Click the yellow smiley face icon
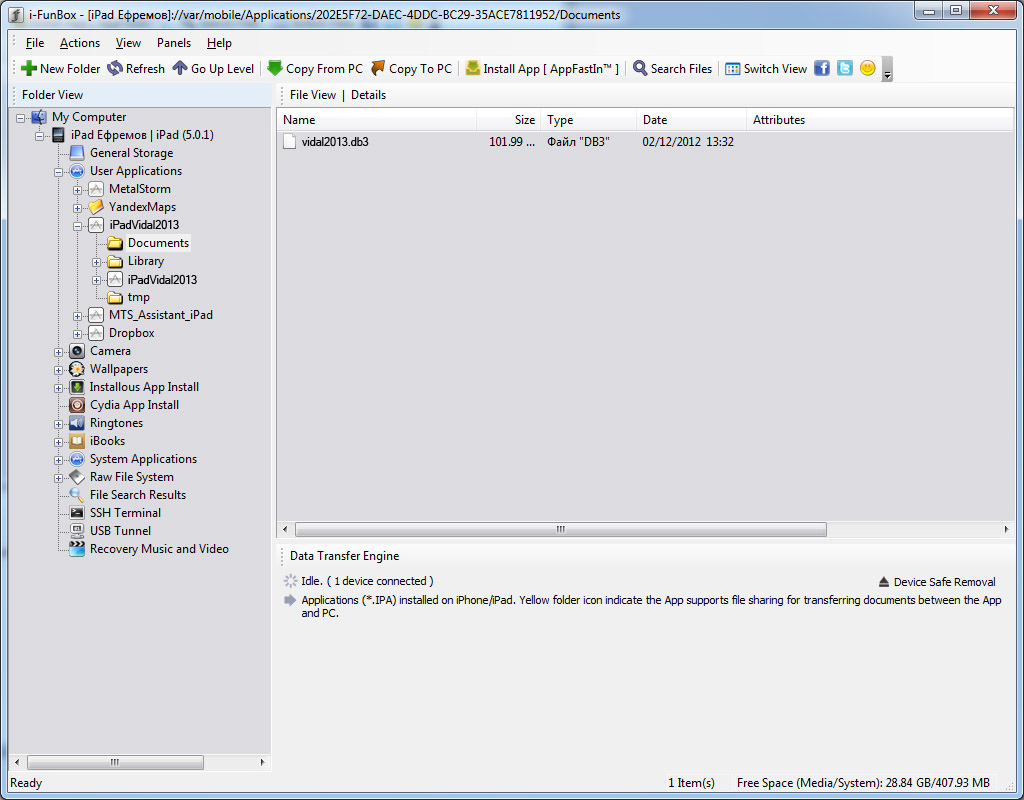This screenshot has height=800, width=1024. 867,68
